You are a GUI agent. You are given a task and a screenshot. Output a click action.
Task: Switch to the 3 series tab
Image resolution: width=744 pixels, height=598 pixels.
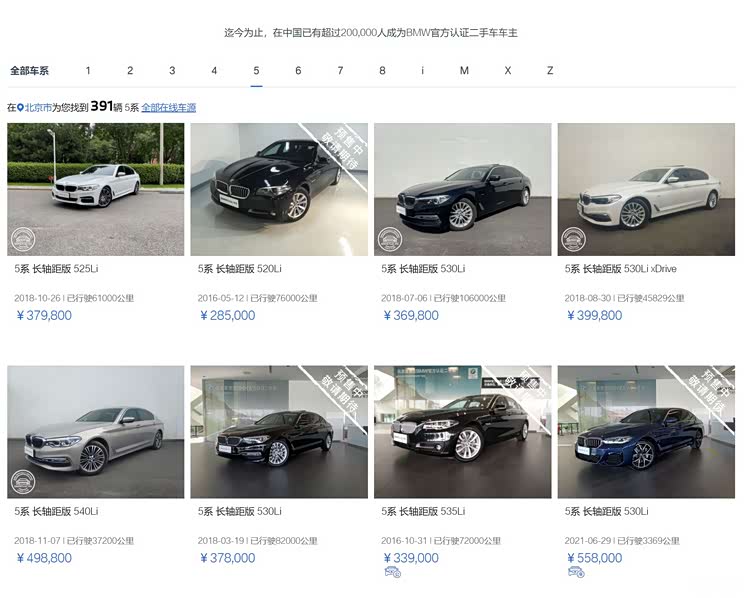pos(172,71)
